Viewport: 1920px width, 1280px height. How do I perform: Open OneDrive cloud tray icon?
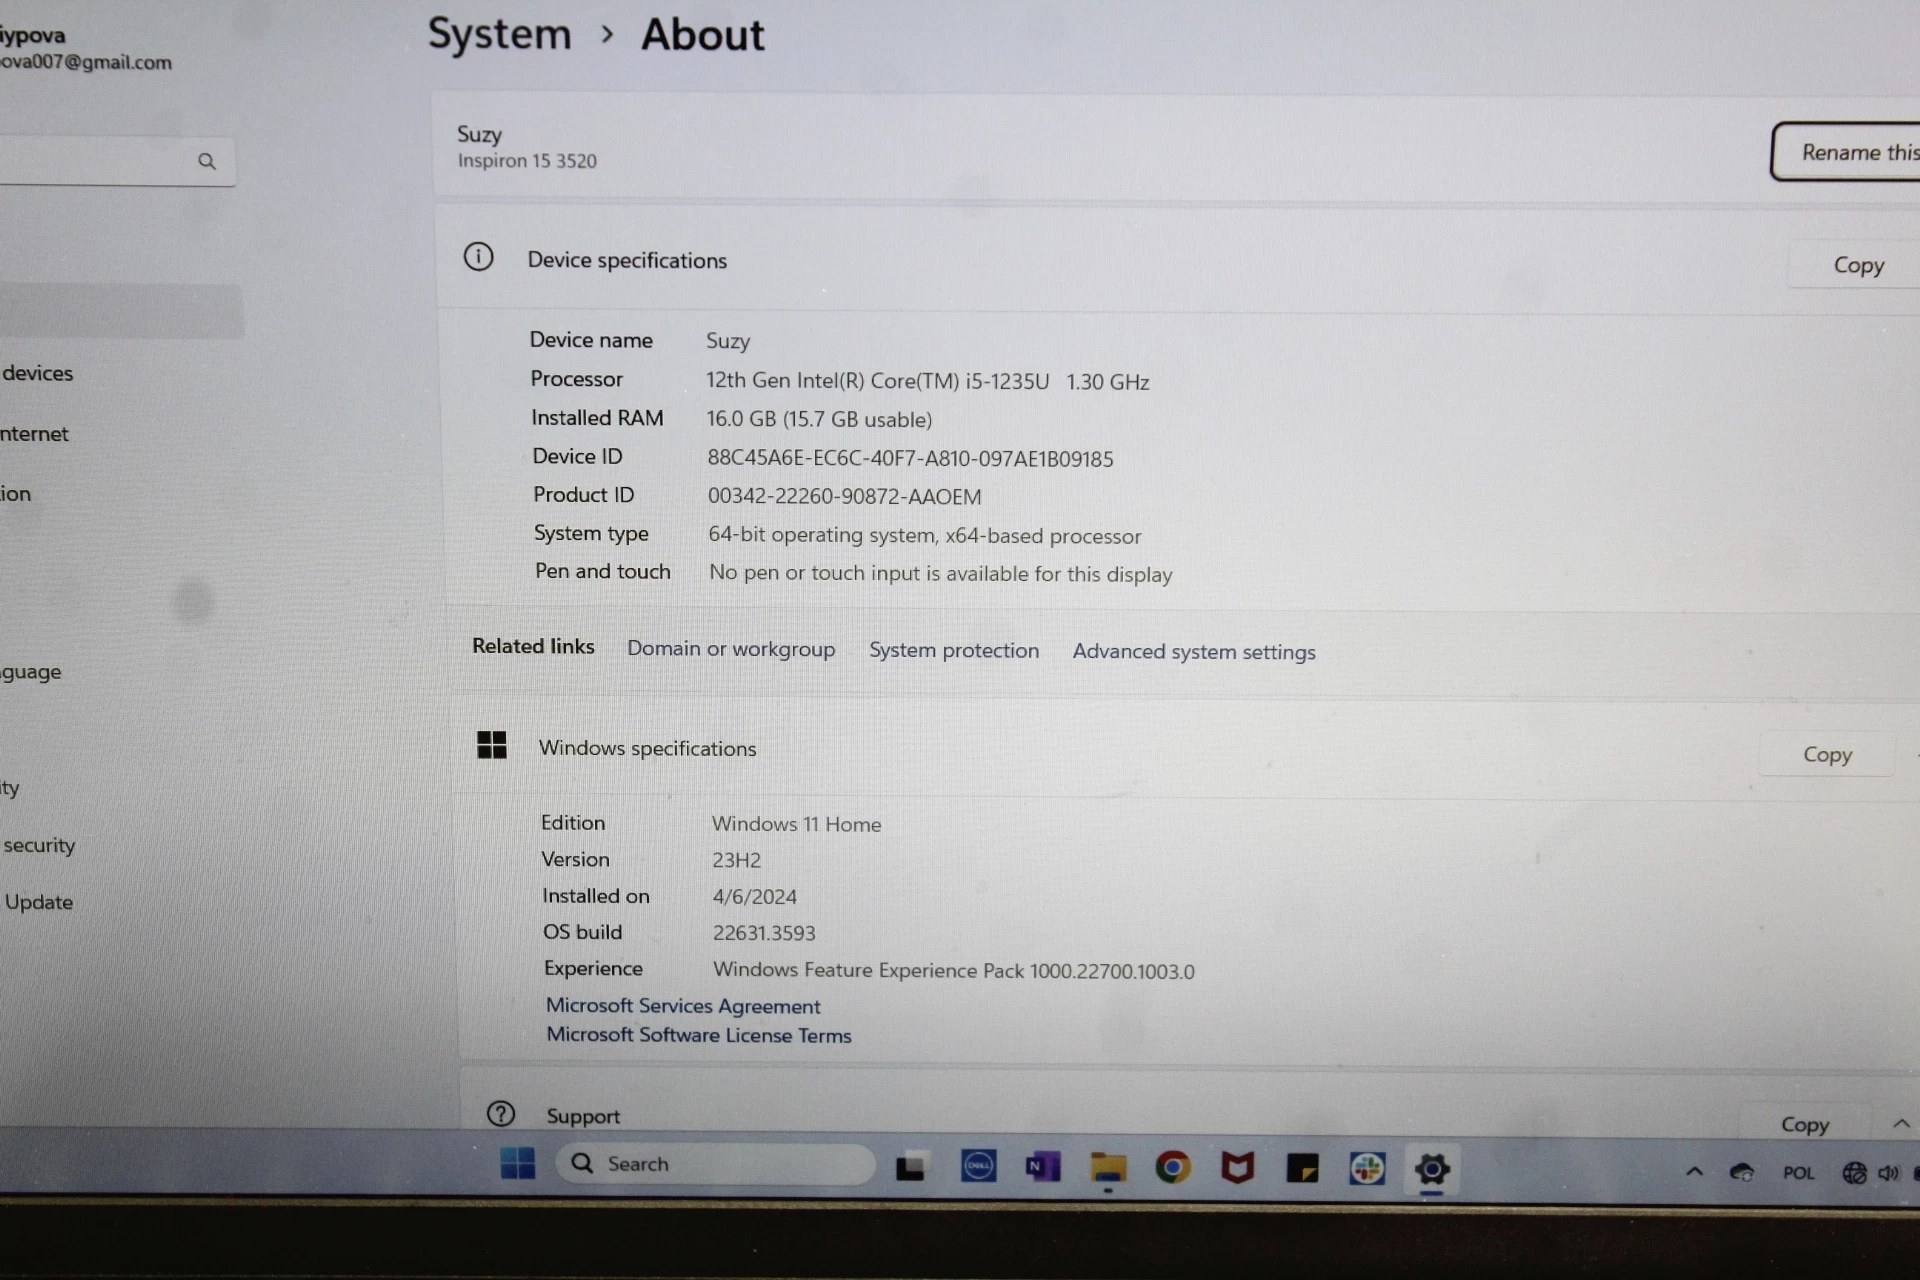[x=1742, y=1172]
